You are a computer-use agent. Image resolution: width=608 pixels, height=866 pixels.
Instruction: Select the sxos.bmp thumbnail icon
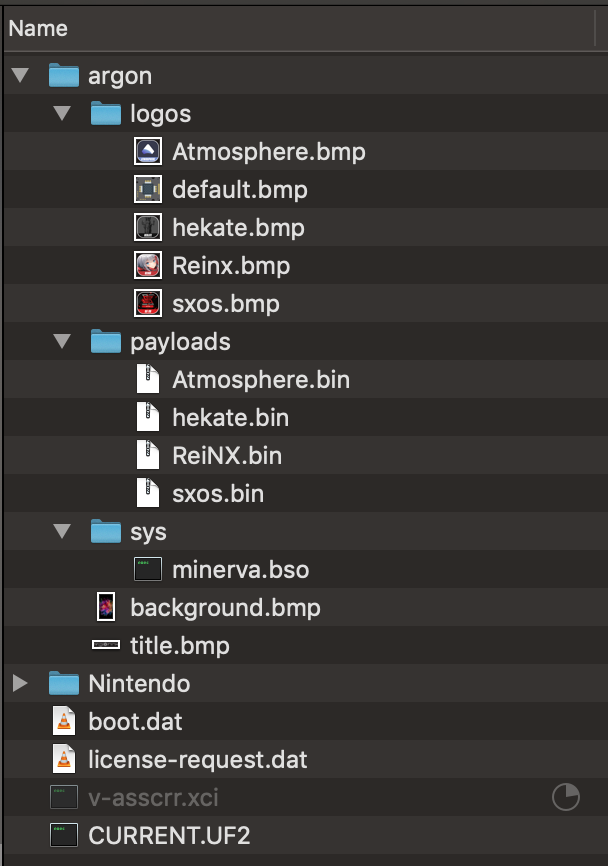[148, 303]
